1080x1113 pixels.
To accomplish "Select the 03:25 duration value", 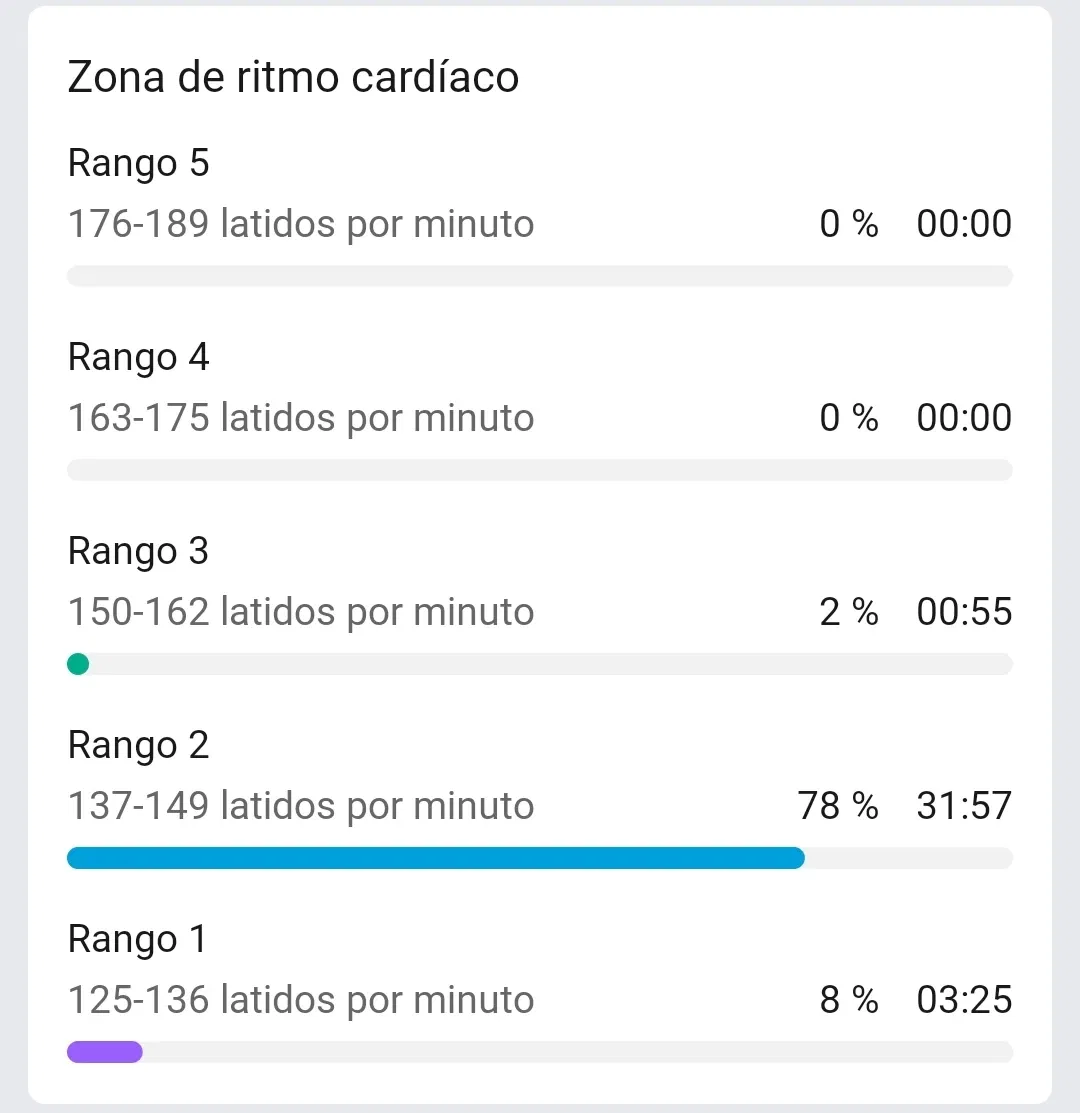I will [964, 1000].
